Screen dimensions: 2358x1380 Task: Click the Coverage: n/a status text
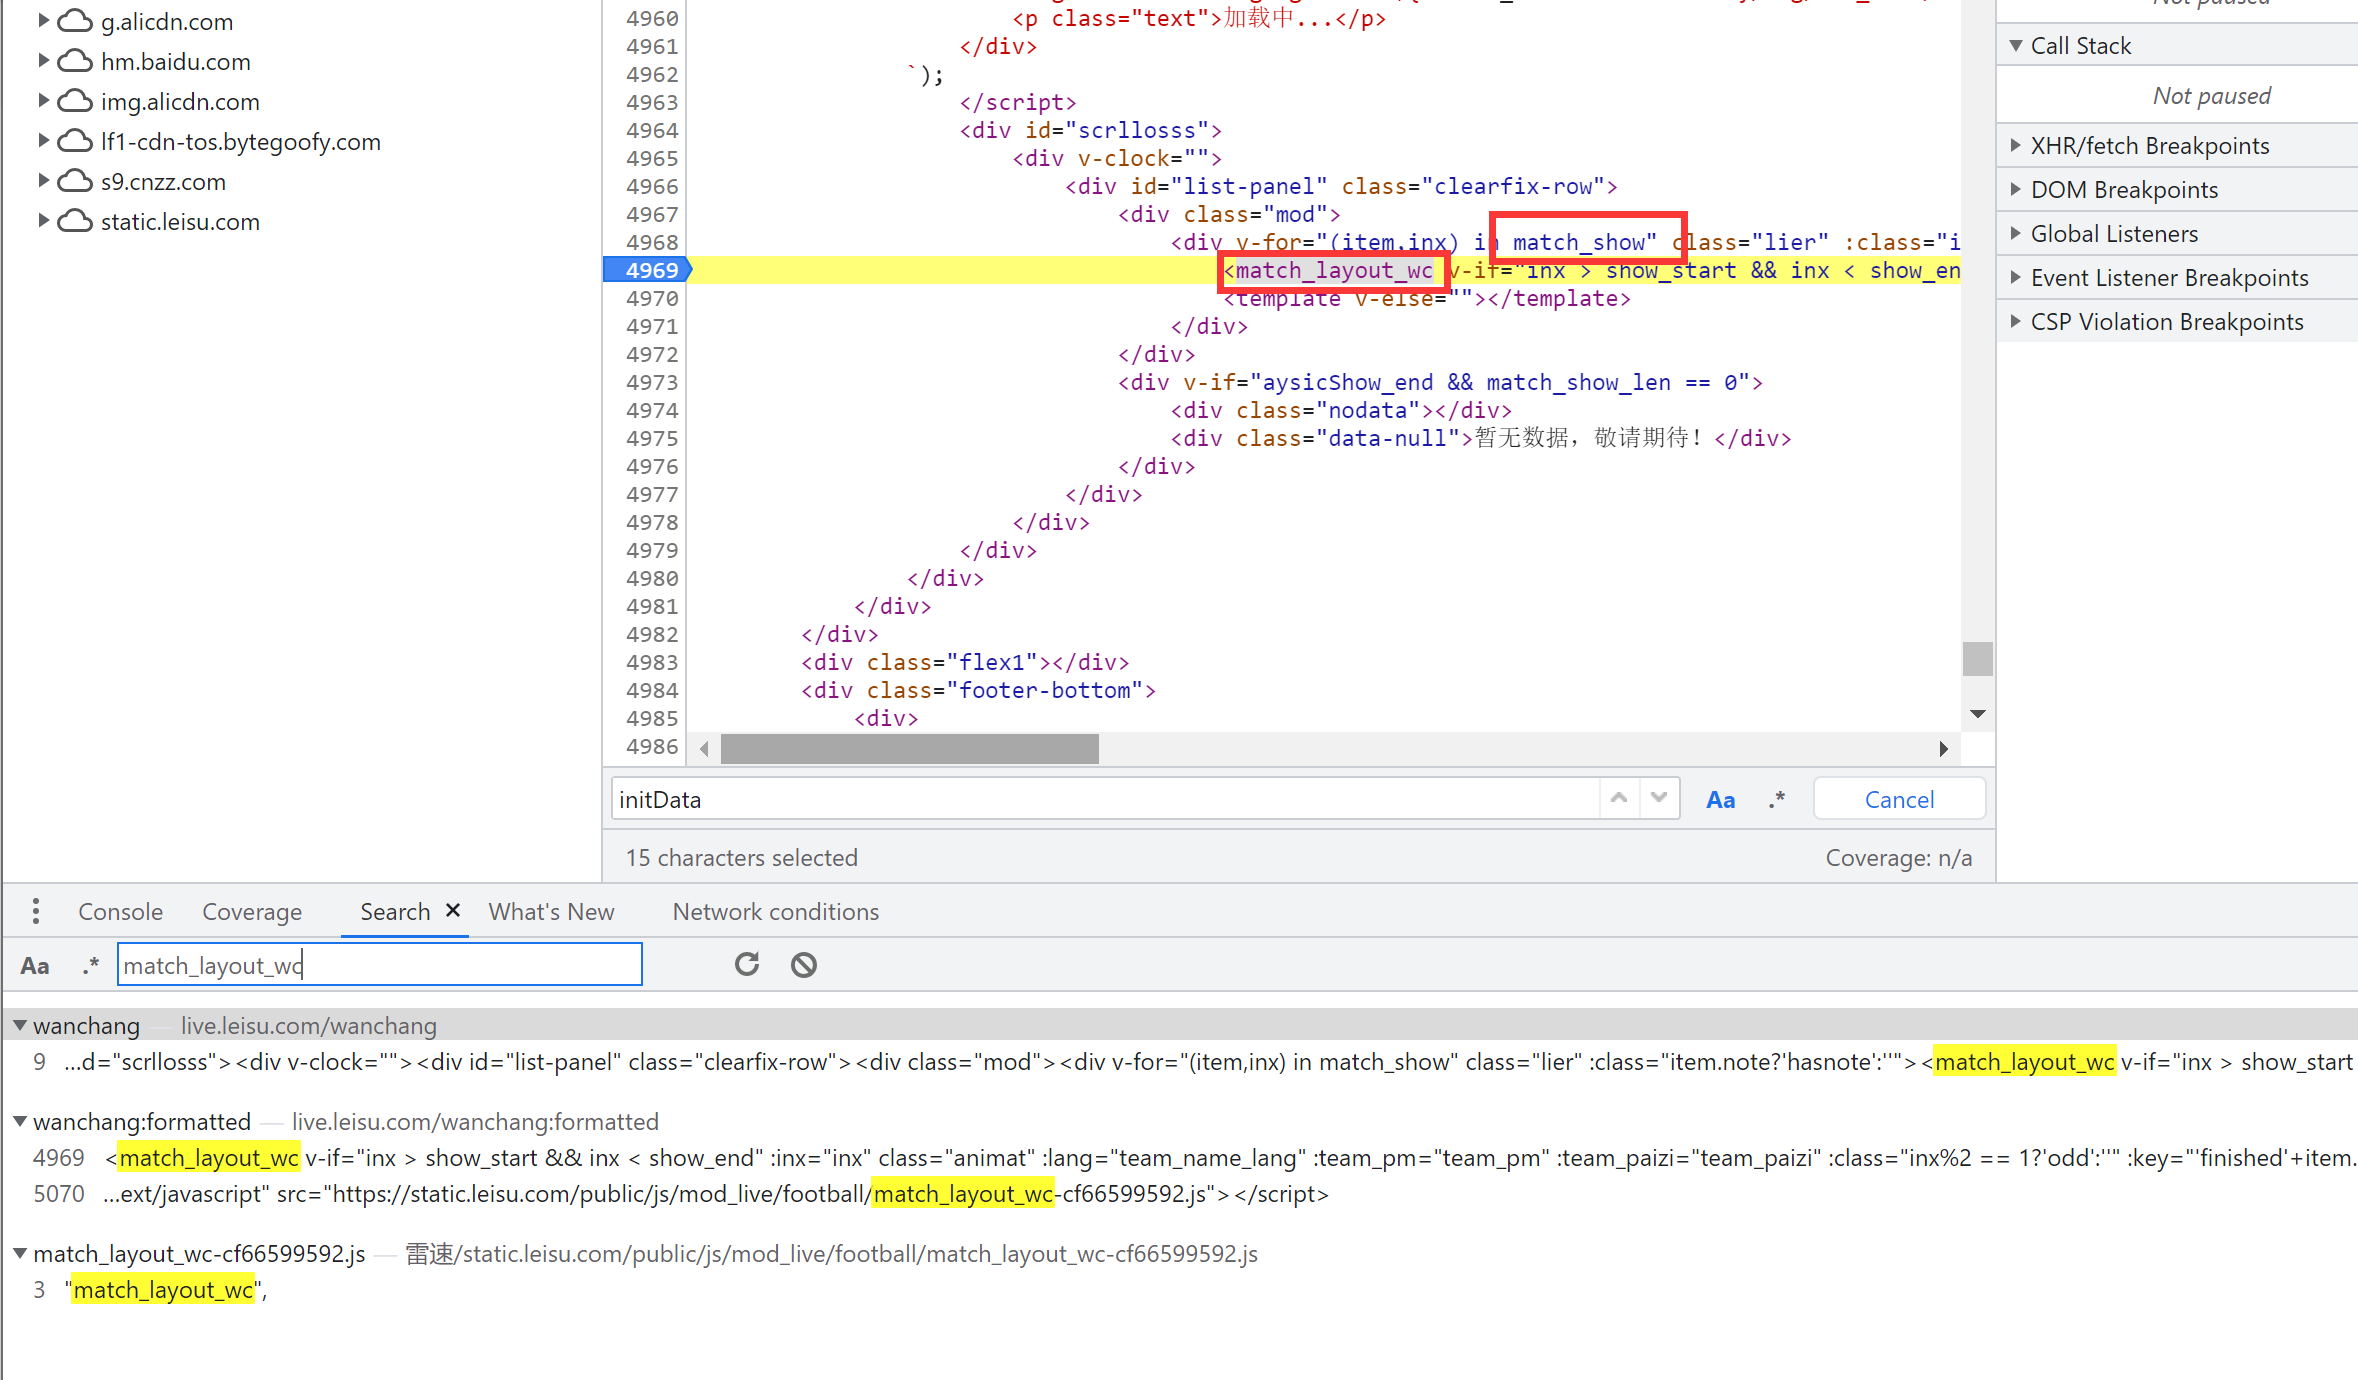1898,858
